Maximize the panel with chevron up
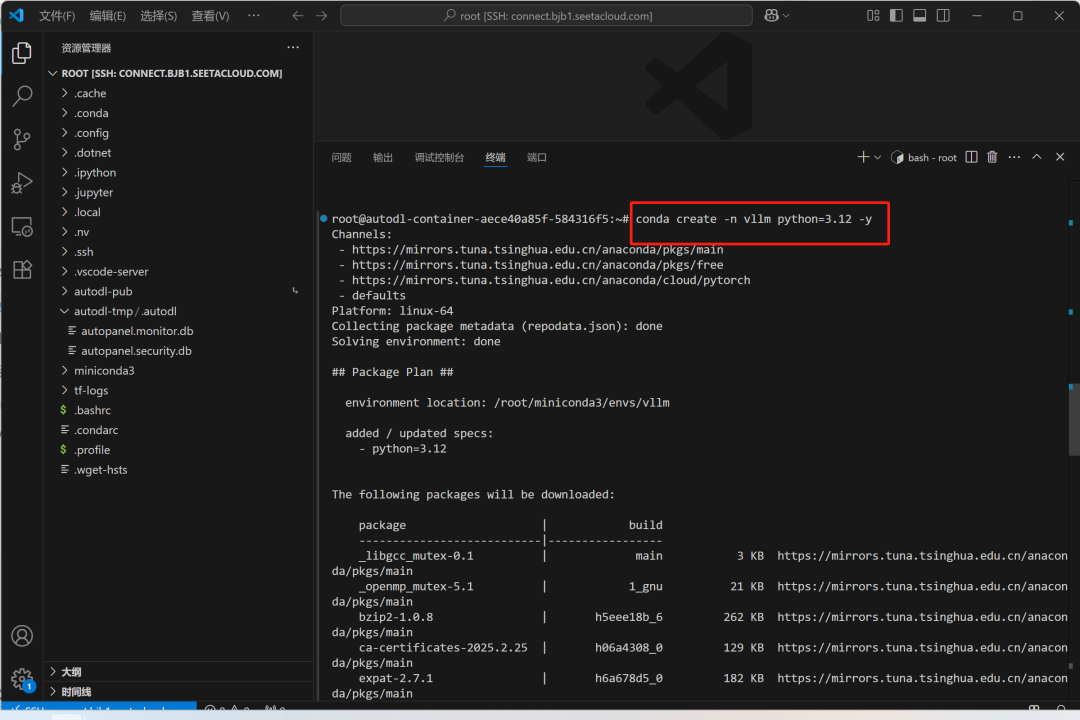Screen dimensions: 1080x720 (x=1037, y=157)
